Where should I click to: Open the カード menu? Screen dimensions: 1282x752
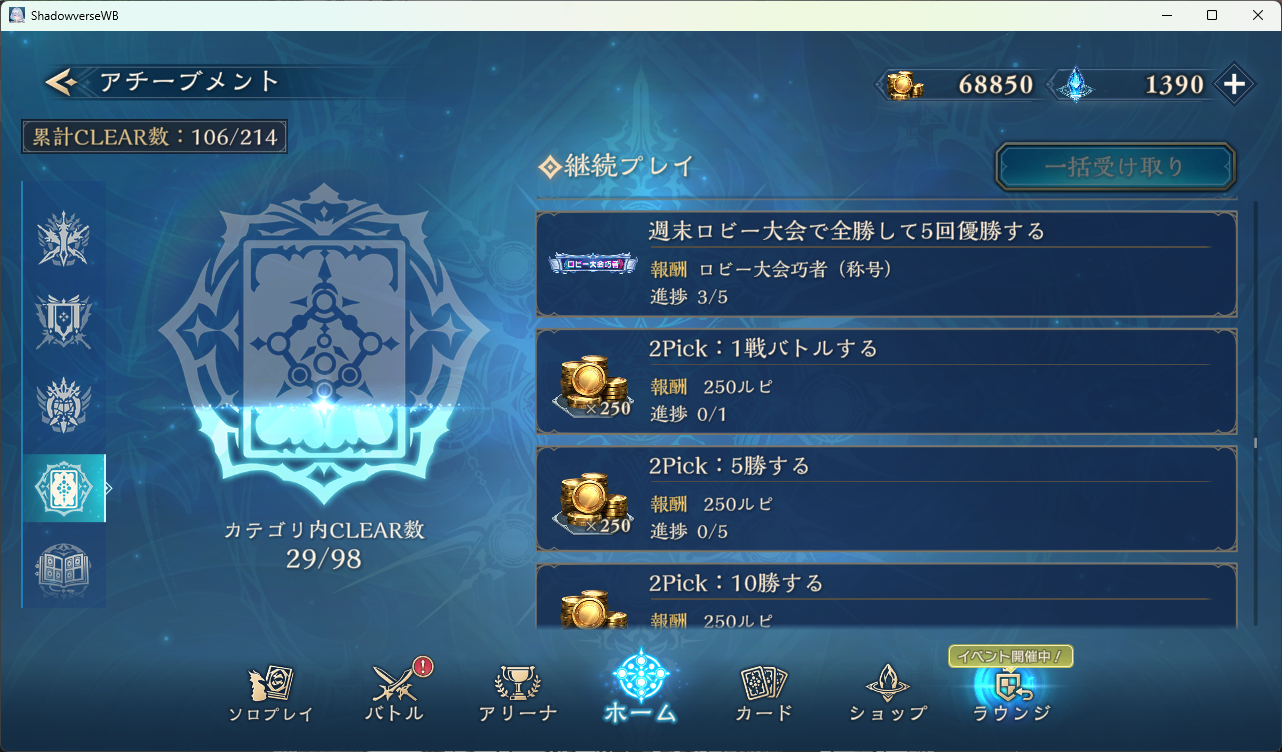pyautogui.click(x=764, y=694)
